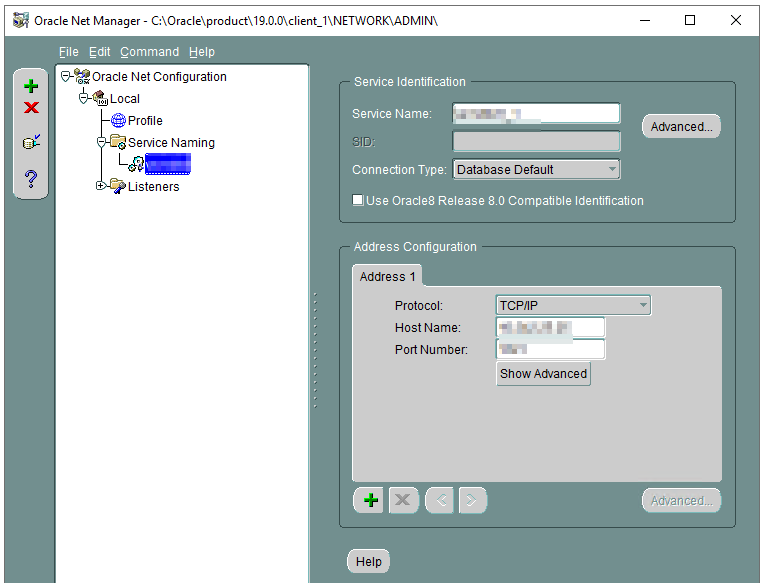Click the Service Name input field

[x=536, y=114]
